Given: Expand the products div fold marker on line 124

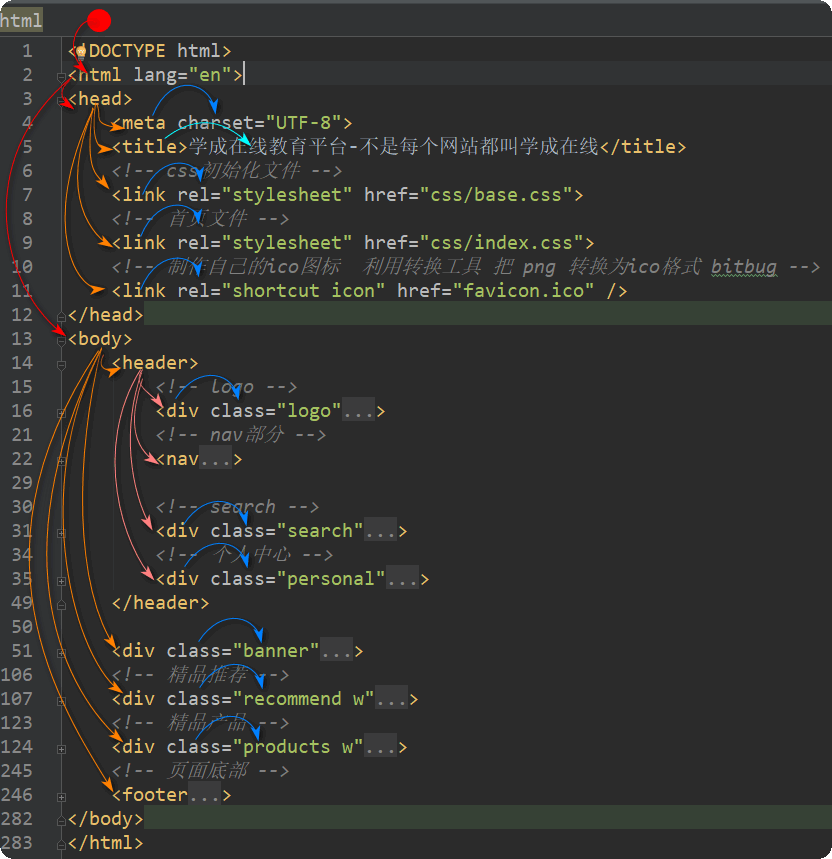Looking at the screenshot, I should tap(61, 749).
